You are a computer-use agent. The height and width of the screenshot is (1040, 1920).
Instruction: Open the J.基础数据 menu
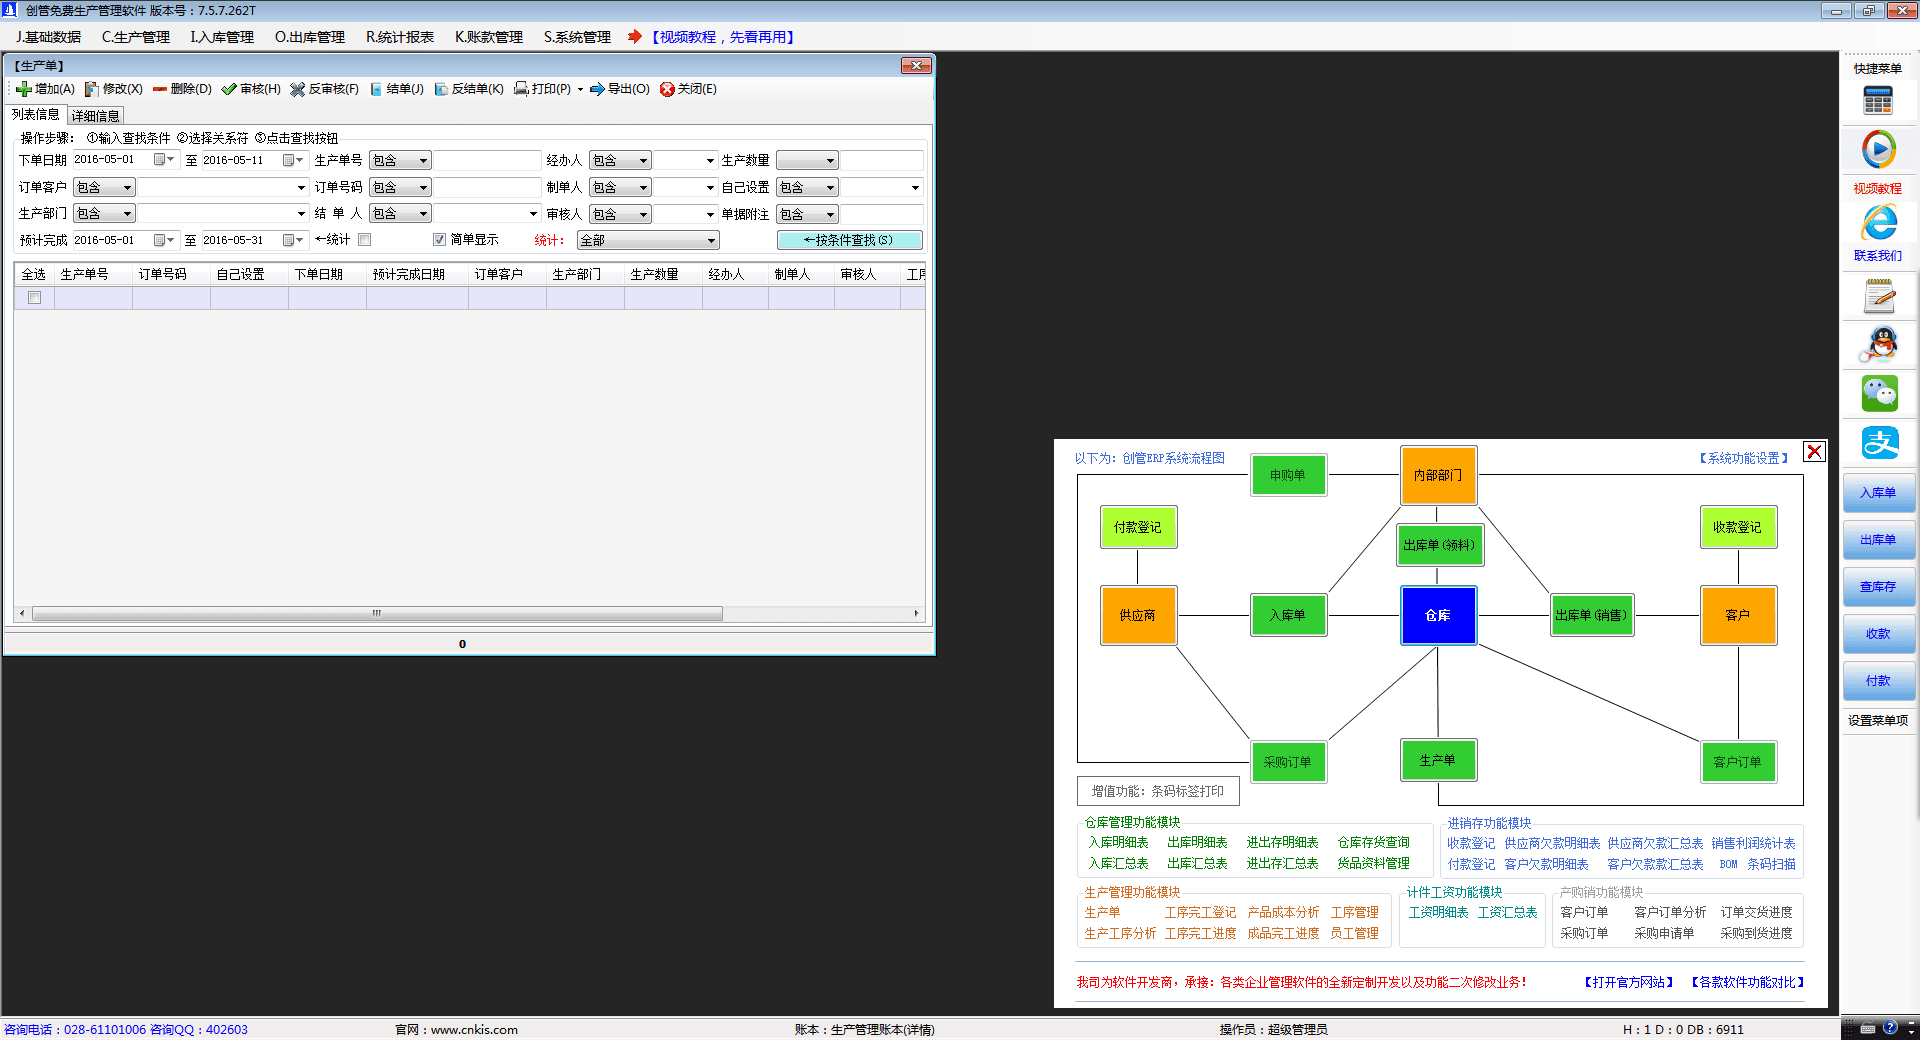coord(48,37)
